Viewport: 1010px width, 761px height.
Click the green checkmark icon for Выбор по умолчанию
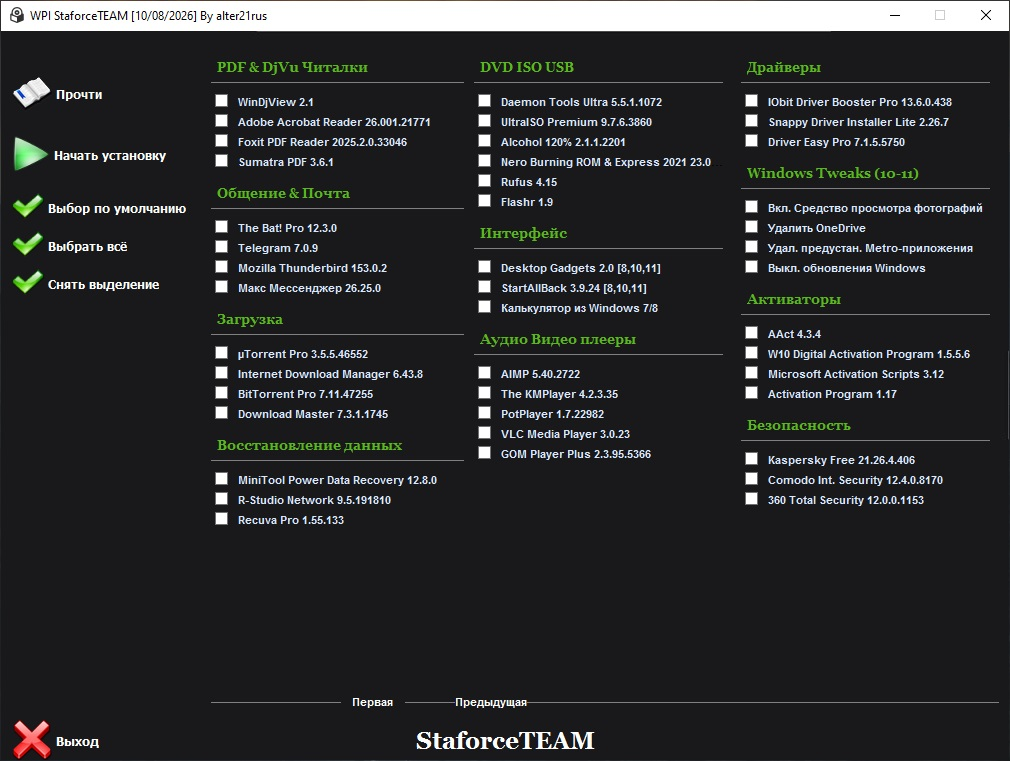pos(28,206)
